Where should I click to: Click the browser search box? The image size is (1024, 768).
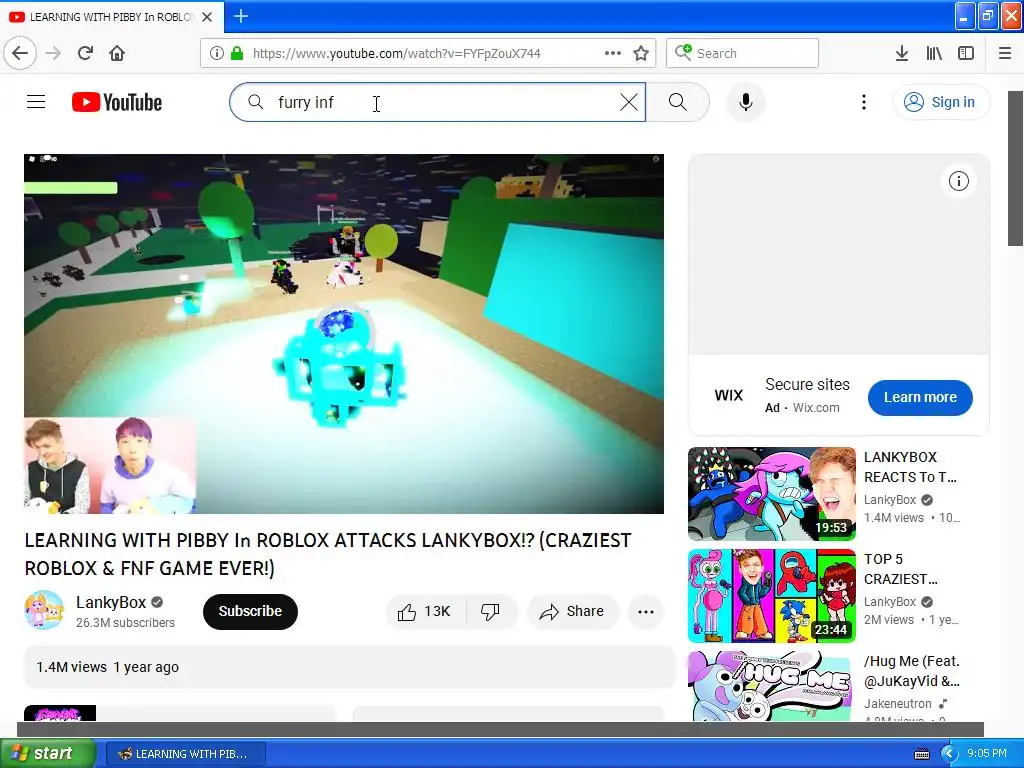(743, 53)
